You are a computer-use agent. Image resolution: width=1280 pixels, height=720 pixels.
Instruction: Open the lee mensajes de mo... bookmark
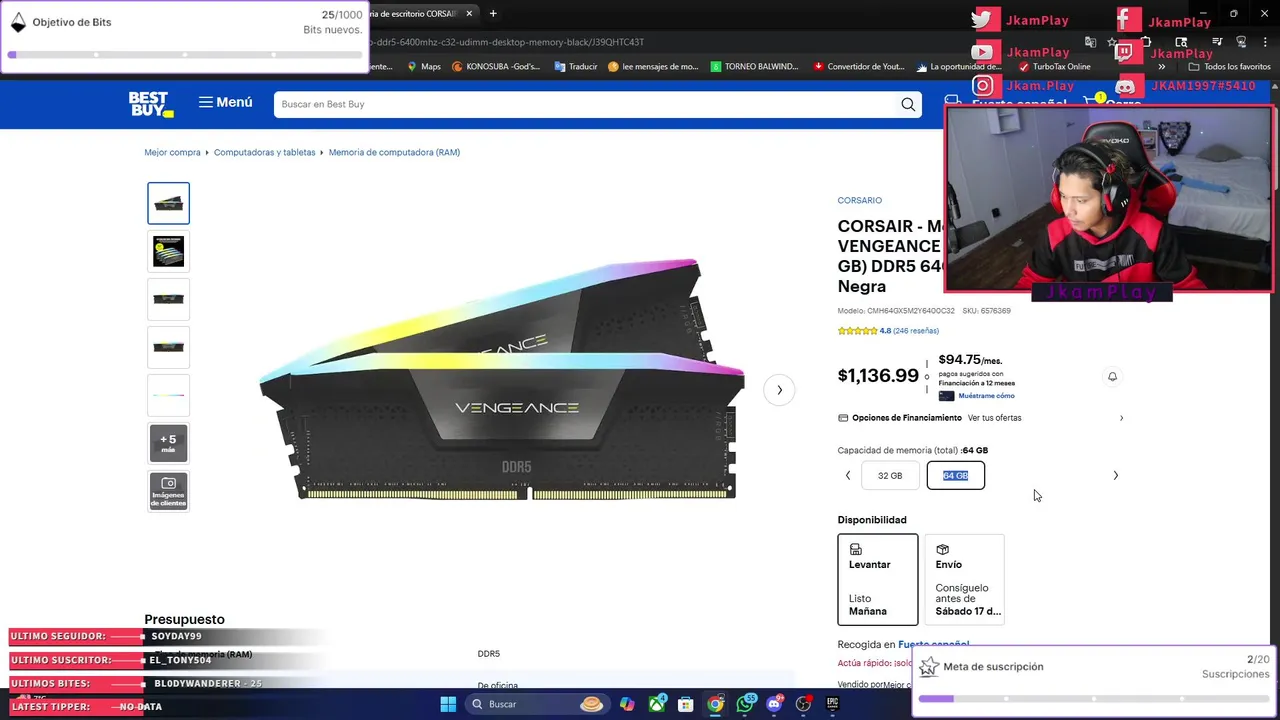(653, 67)
